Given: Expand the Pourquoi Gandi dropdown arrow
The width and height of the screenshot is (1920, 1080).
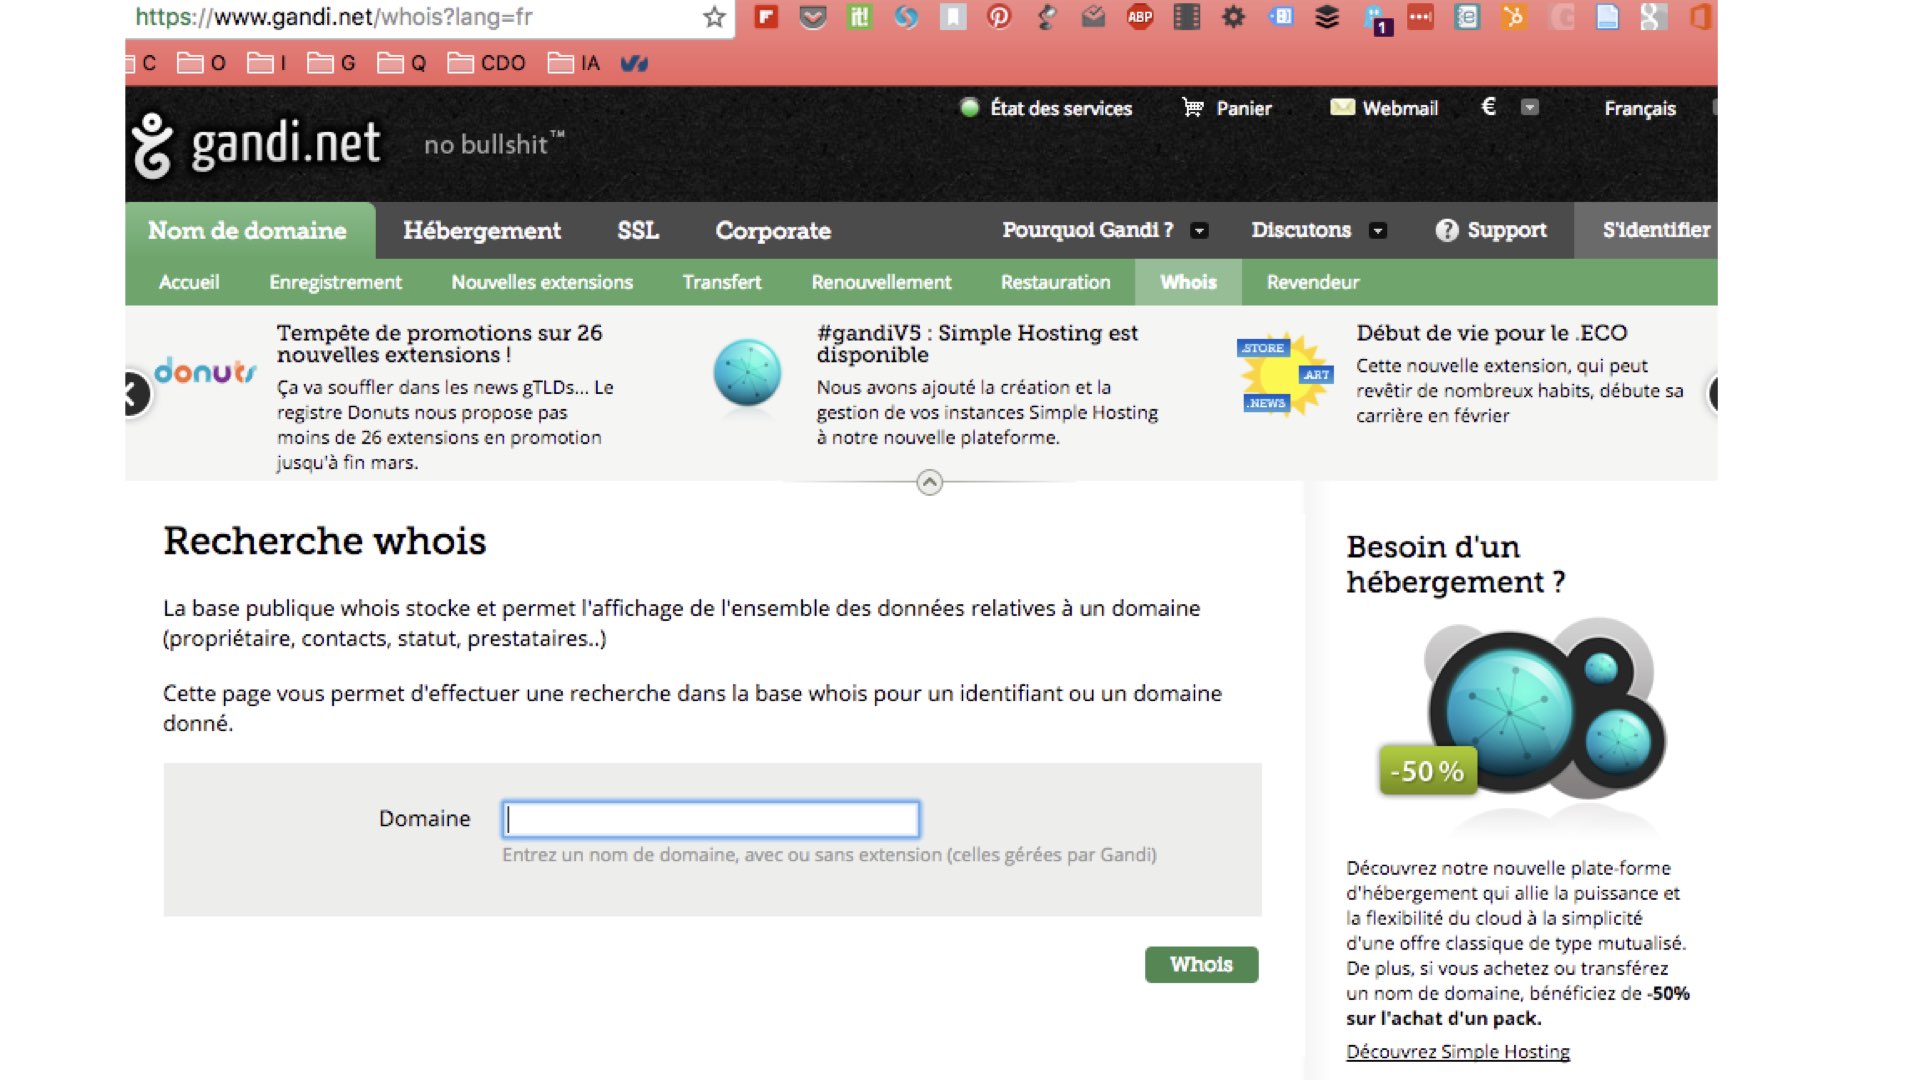Looking at the screenshot, I should point(1199,231).
